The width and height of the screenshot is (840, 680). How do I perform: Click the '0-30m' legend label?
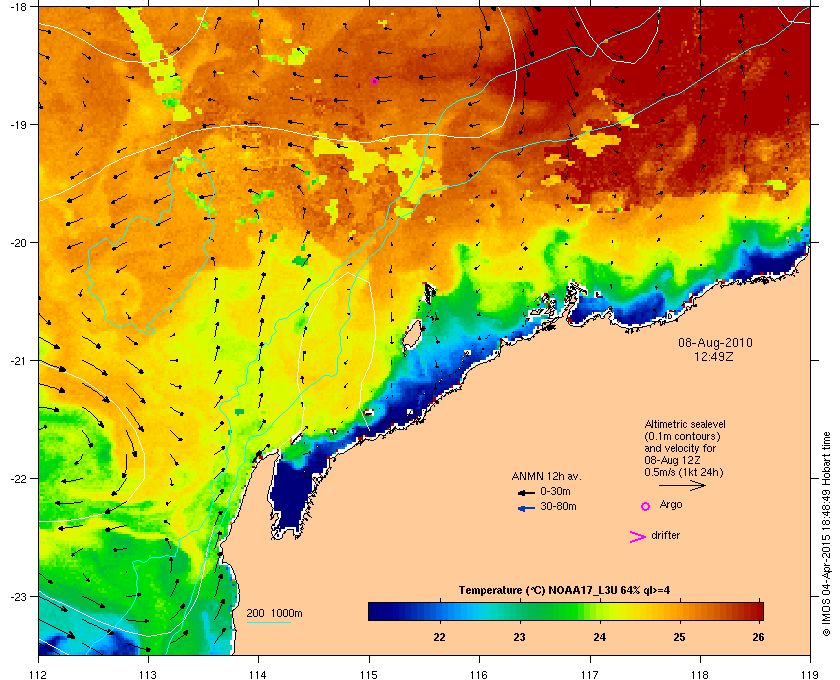pos(555,491)
